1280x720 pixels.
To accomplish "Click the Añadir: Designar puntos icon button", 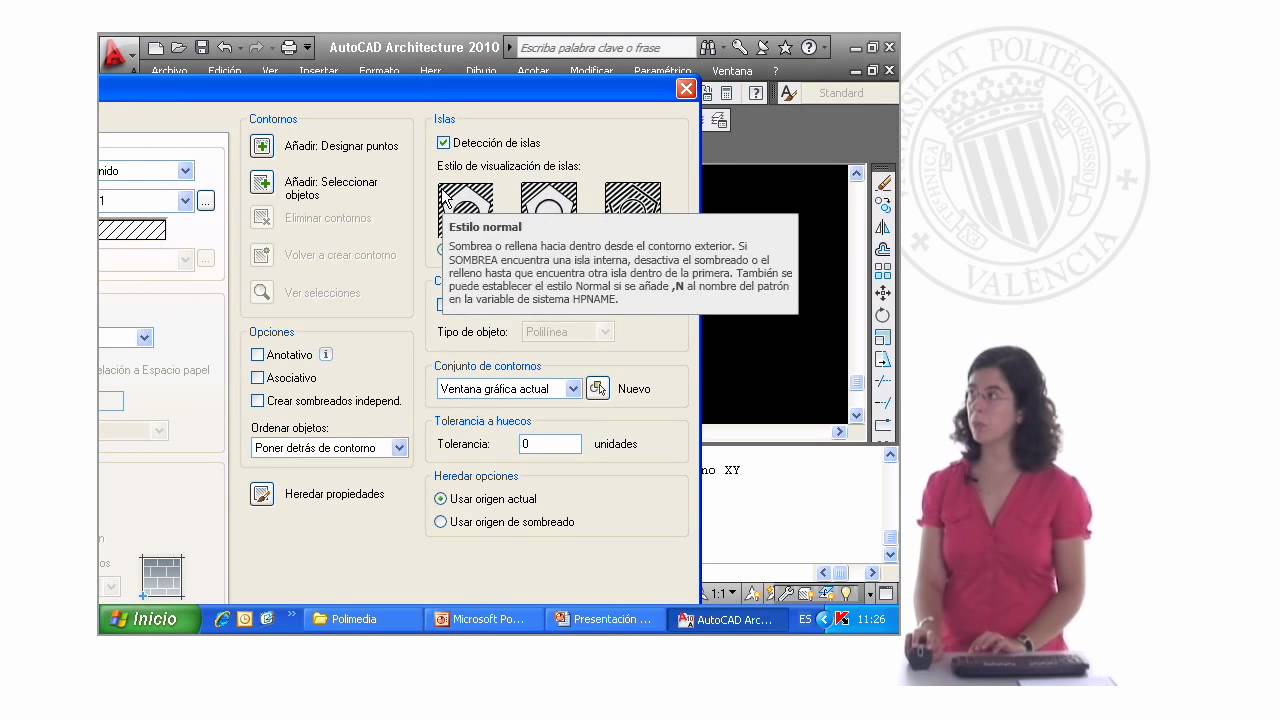I will (x=262, y=146).
